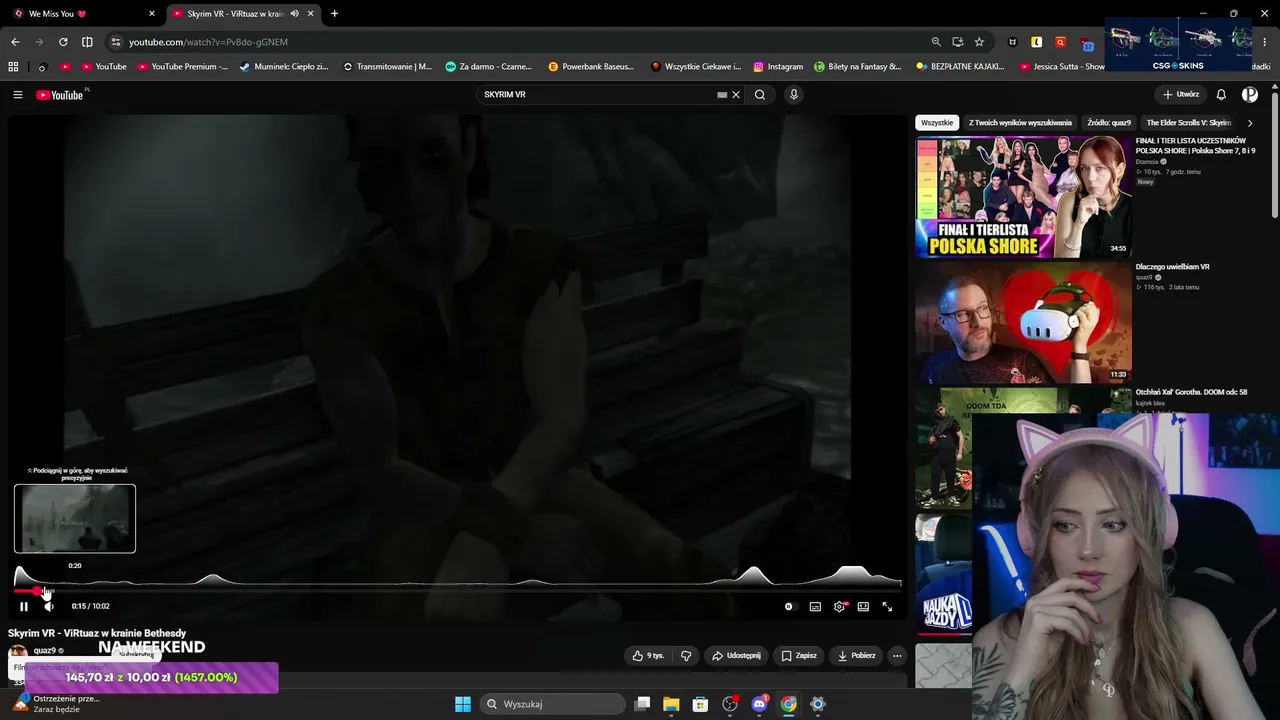
Task: Open the 'BEZPŁATNE KAJAKI' bookmark
Action: 960,67
